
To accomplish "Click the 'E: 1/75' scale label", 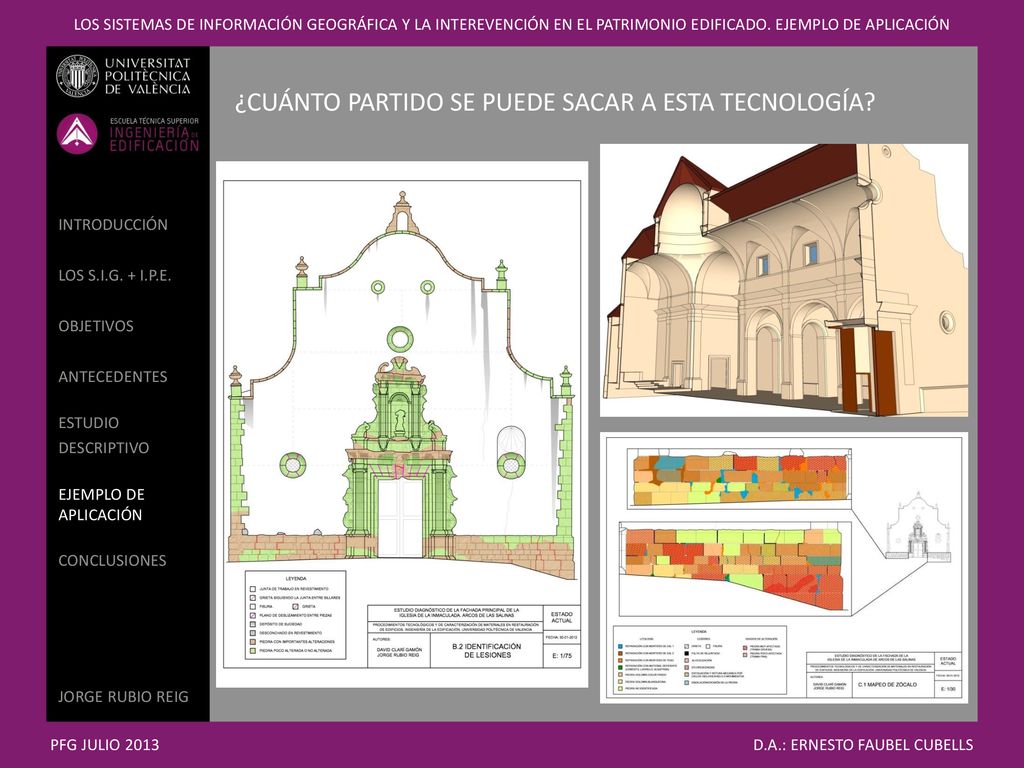I will tap(562, 655).
